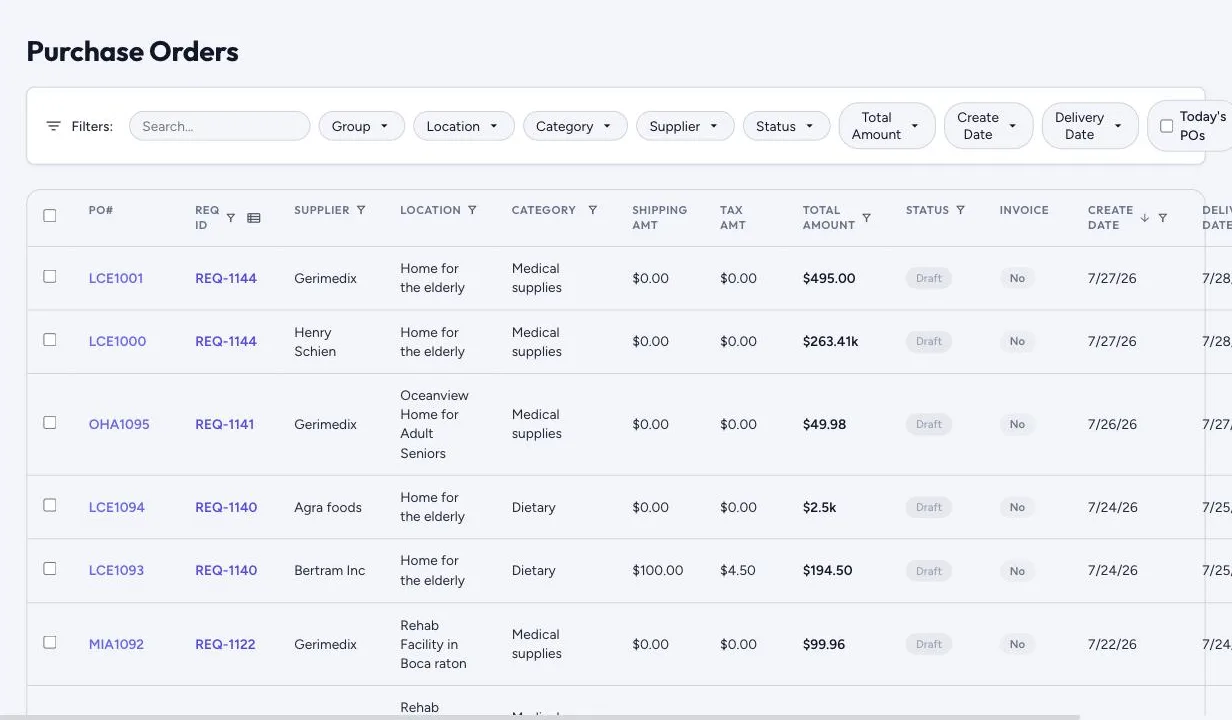Click Rehab Facility in Boca raton location
Screen dimensions: 1232x720
[x=433, y=644]
